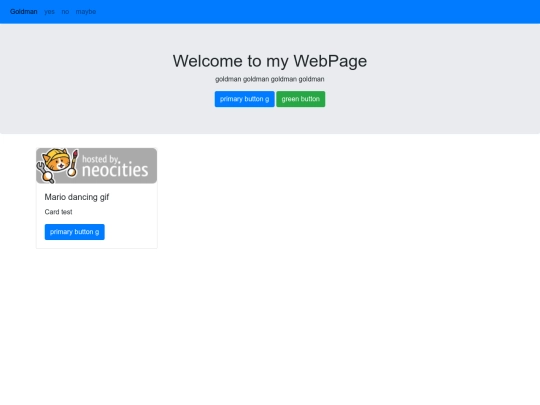This screenshot has height=405, width=540.
Task: Click the 'Card test' text
Action: pos(59,212)
